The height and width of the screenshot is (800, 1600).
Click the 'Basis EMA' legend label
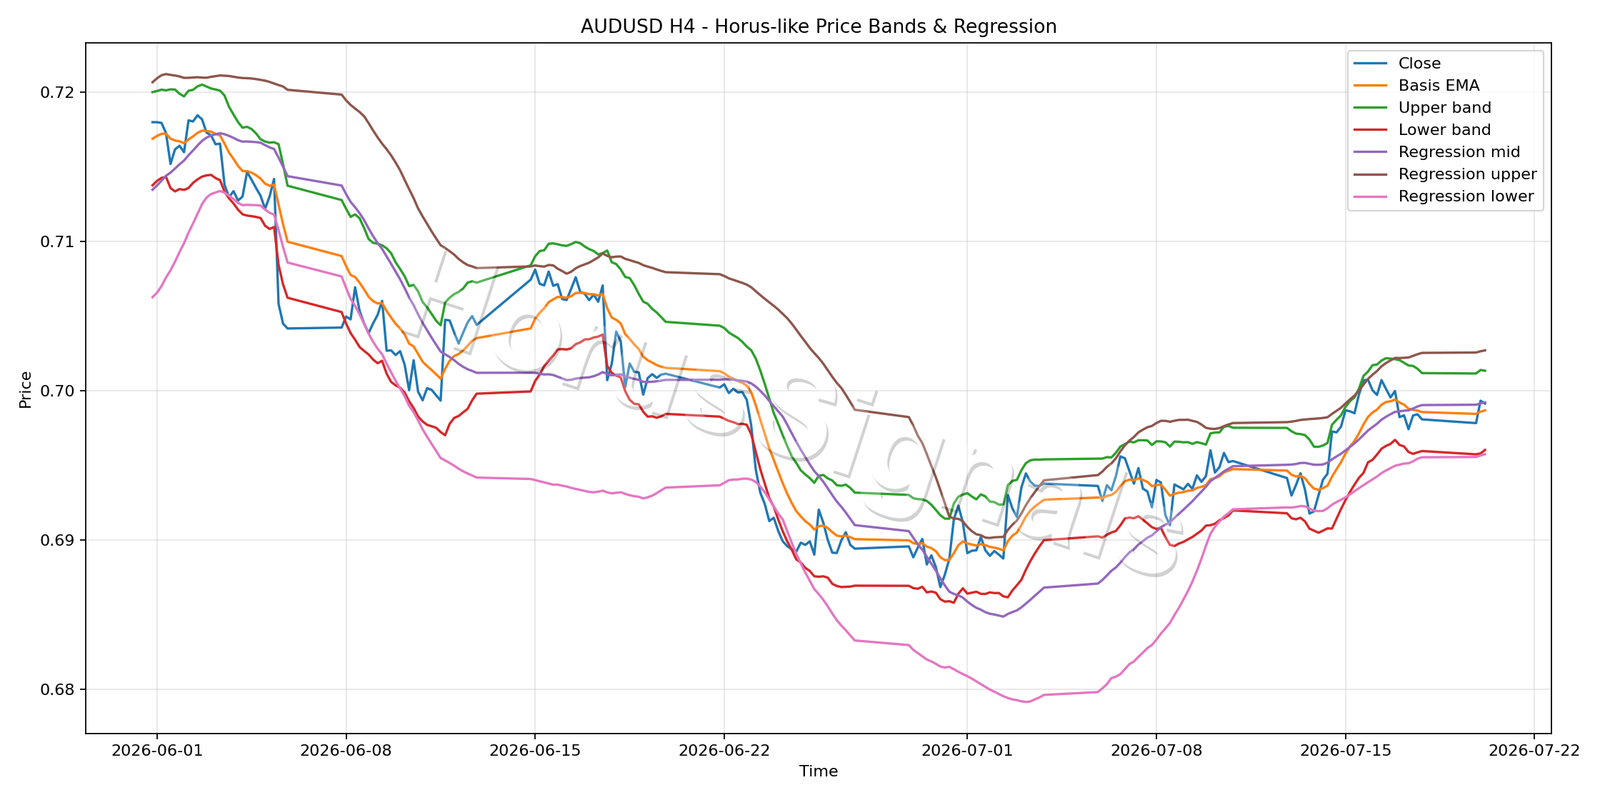tap(1438, 86)
